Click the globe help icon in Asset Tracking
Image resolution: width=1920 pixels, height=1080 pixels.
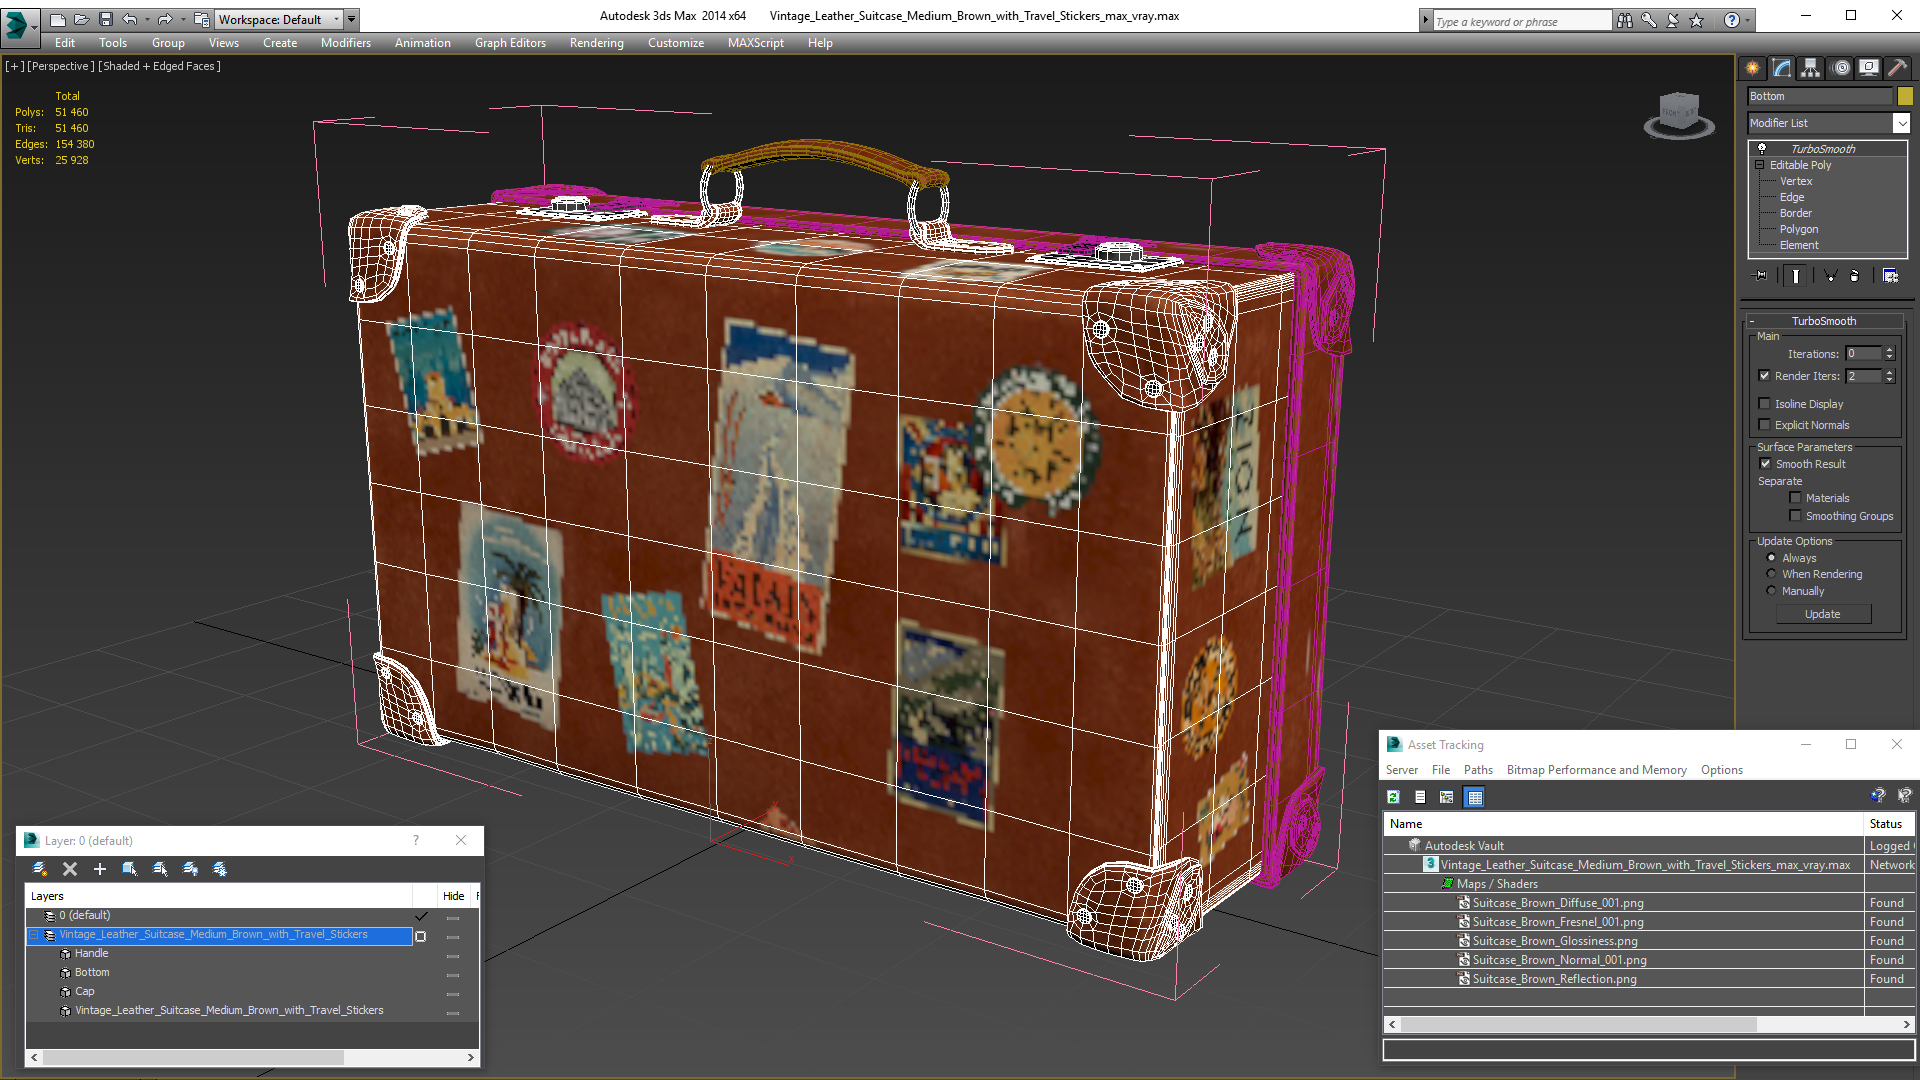pyautogui.click(x=1877, y=796)
